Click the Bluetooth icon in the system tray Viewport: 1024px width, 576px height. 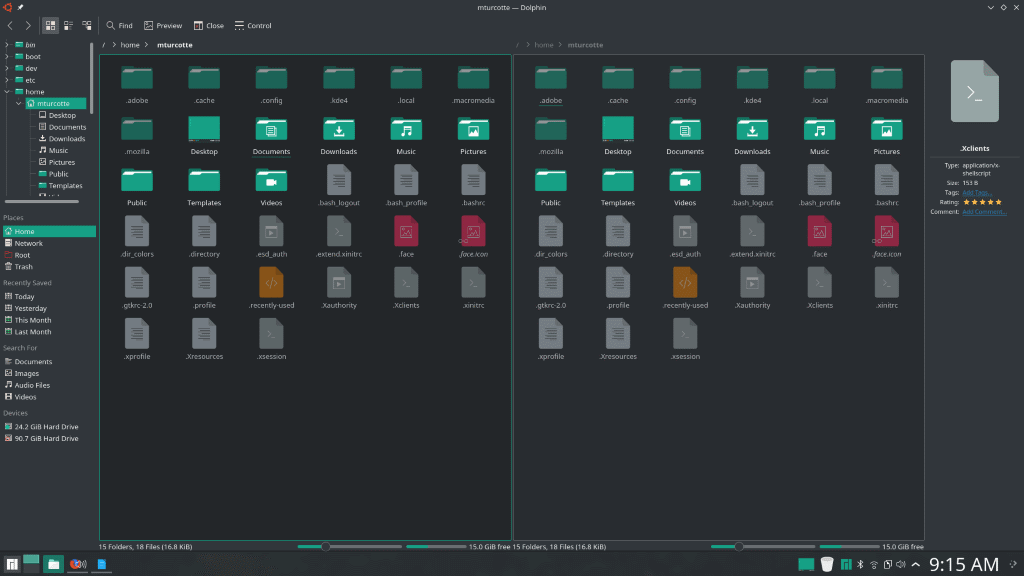click(860, 564)
